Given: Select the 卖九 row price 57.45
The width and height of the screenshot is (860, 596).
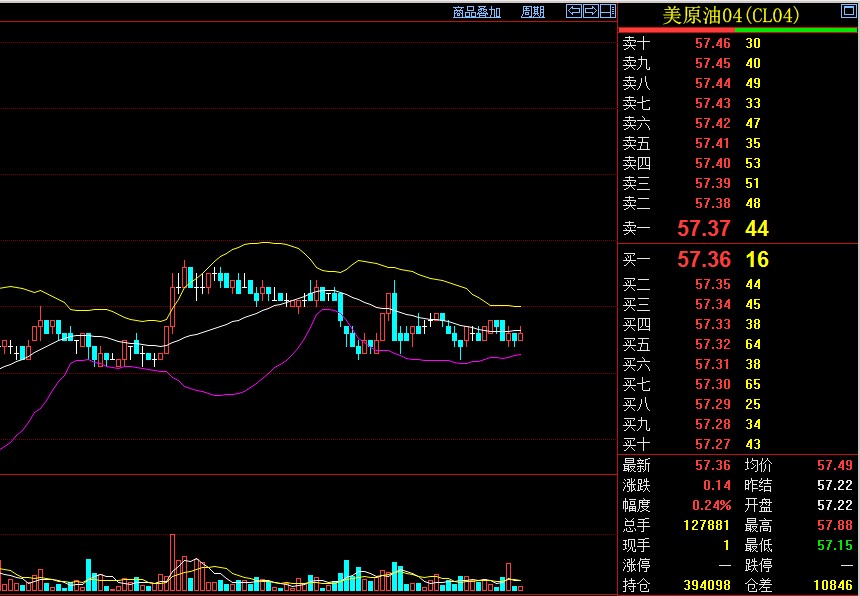Looking at the screenshot, I should pos(712,64).
